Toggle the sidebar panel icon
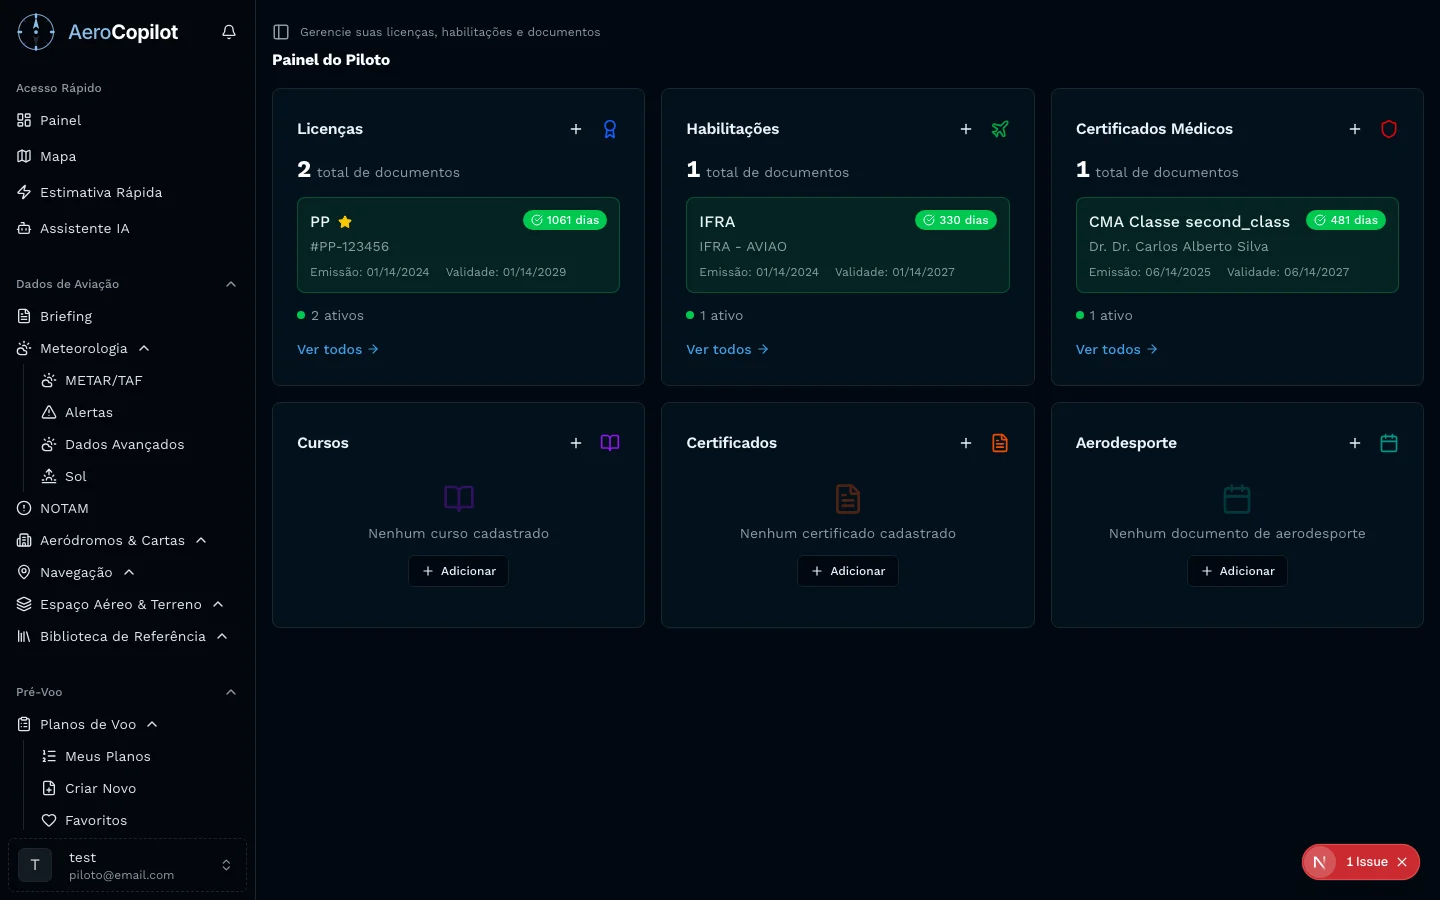The height and width of the screenshot is (900, 1440). point(281,32)
